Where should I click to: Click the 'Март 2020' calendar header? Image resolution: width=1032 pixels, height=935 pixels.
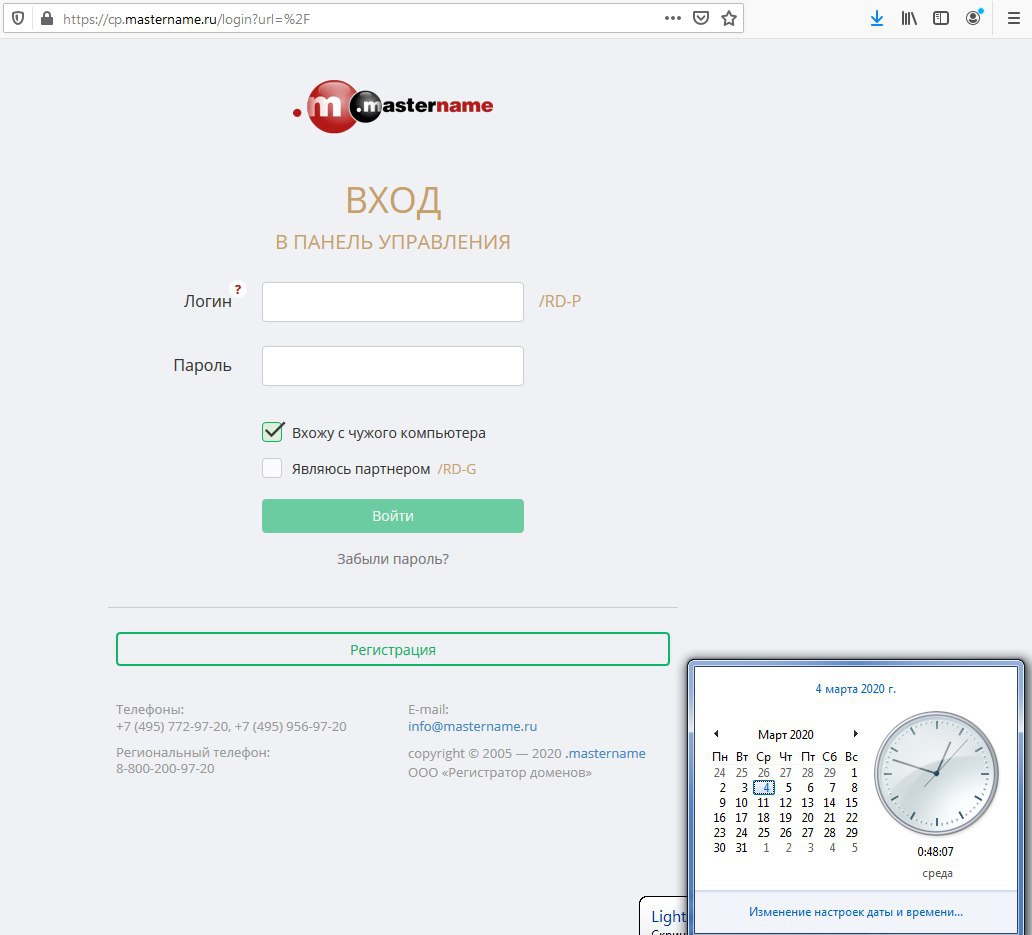pyautogui.click(x=785, y=734)
